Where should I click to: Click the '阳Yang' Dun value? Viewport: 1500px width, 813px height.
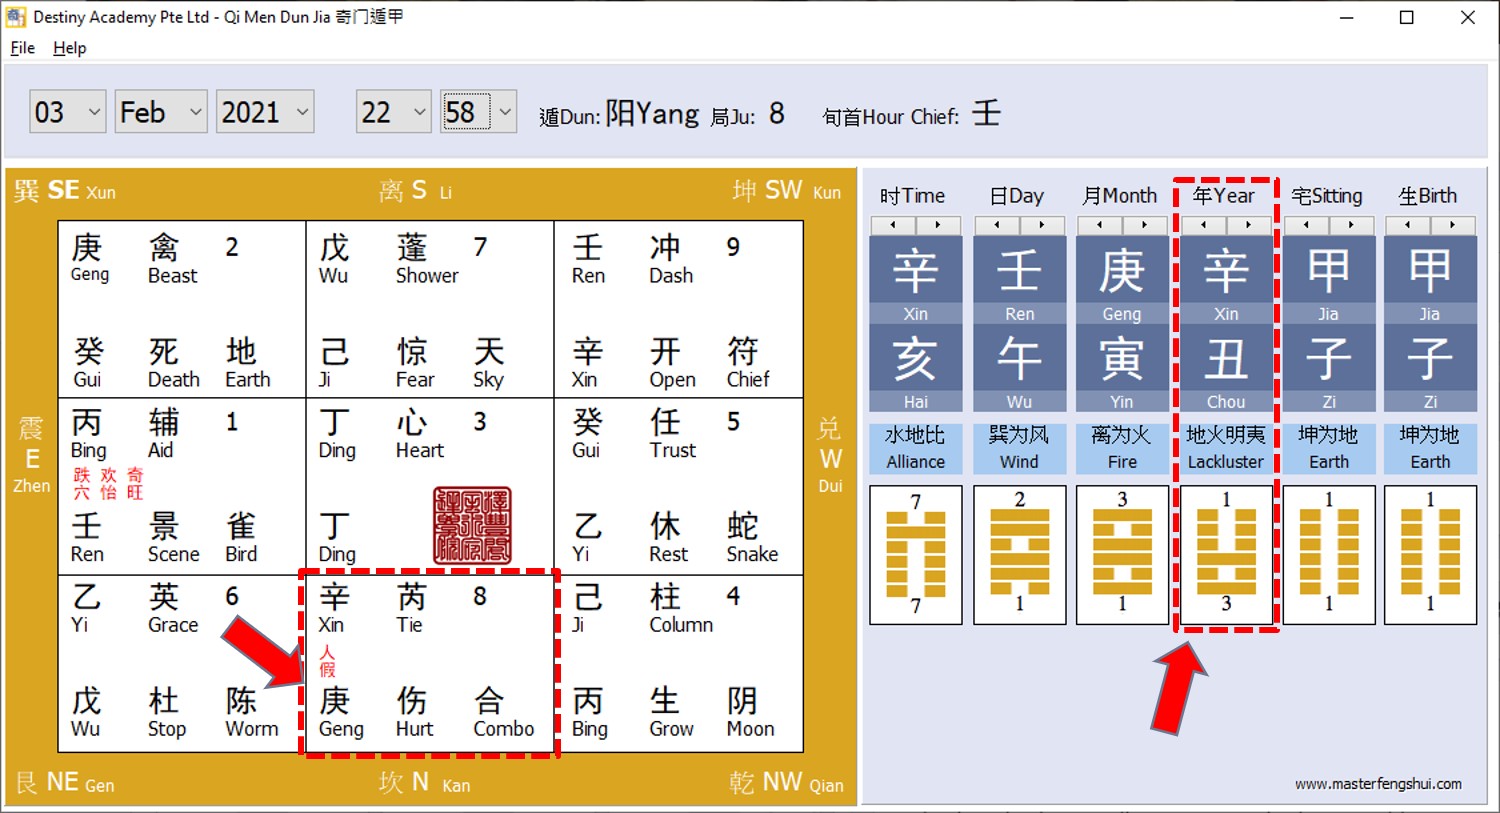[x=652, y=113]
